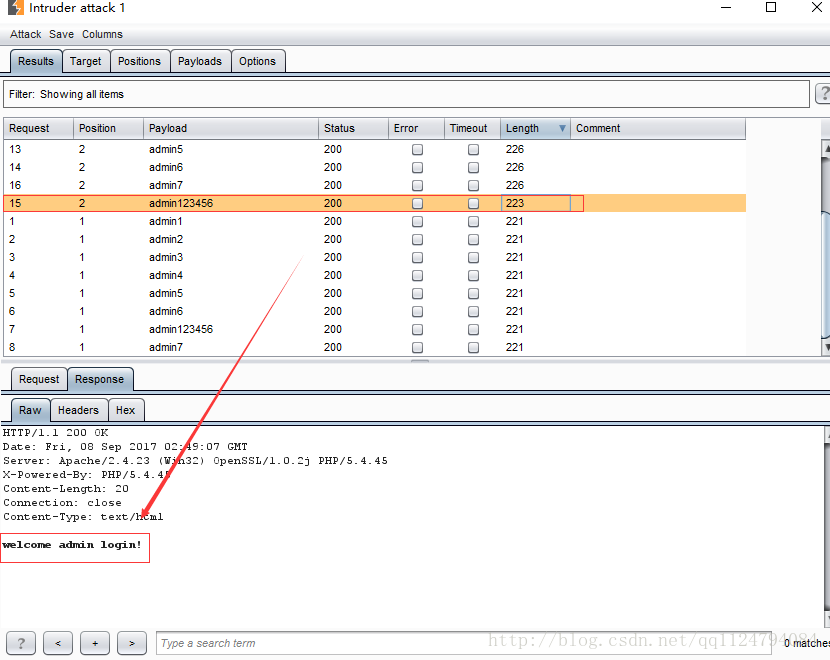This screenshot has height=660, width=830.
Task: Open the Save menu
Action: click(x=61, y=34)
